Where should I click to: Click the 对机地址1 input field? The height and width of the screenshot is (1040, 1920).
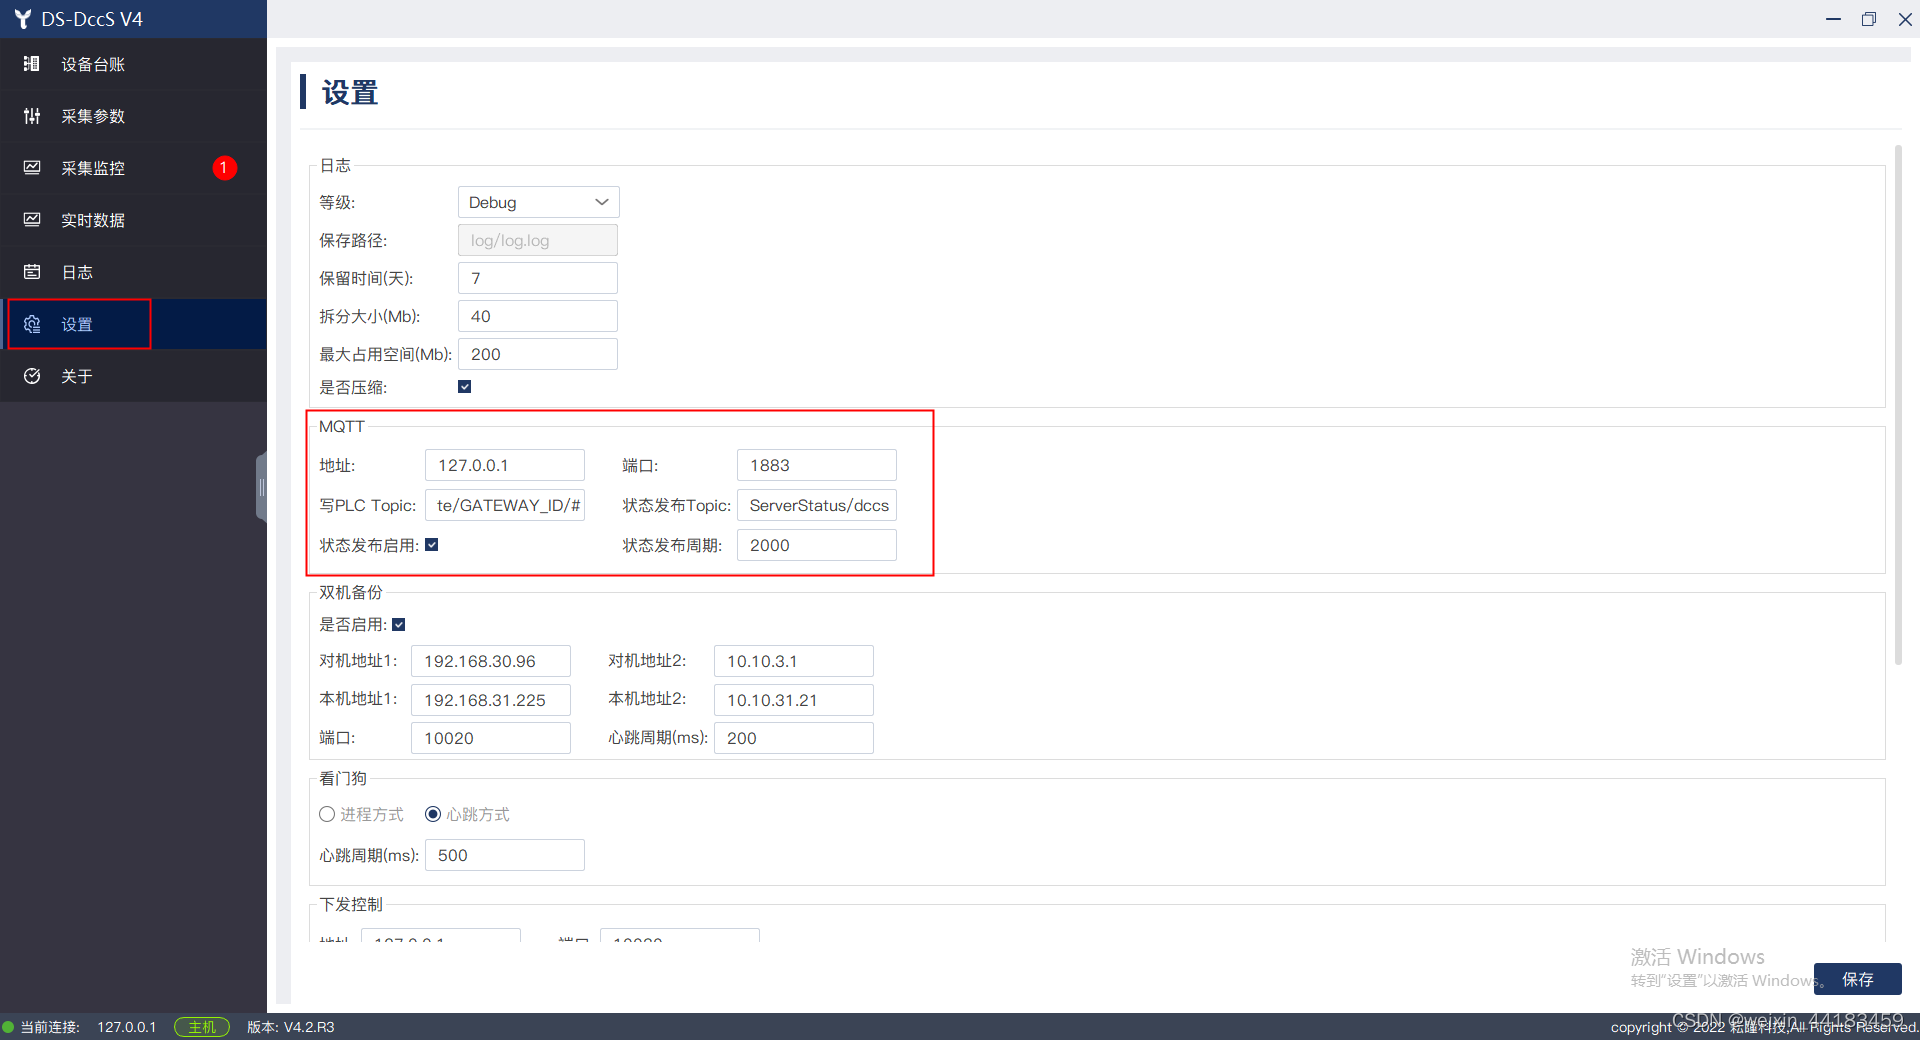click(x=491, y=661)
